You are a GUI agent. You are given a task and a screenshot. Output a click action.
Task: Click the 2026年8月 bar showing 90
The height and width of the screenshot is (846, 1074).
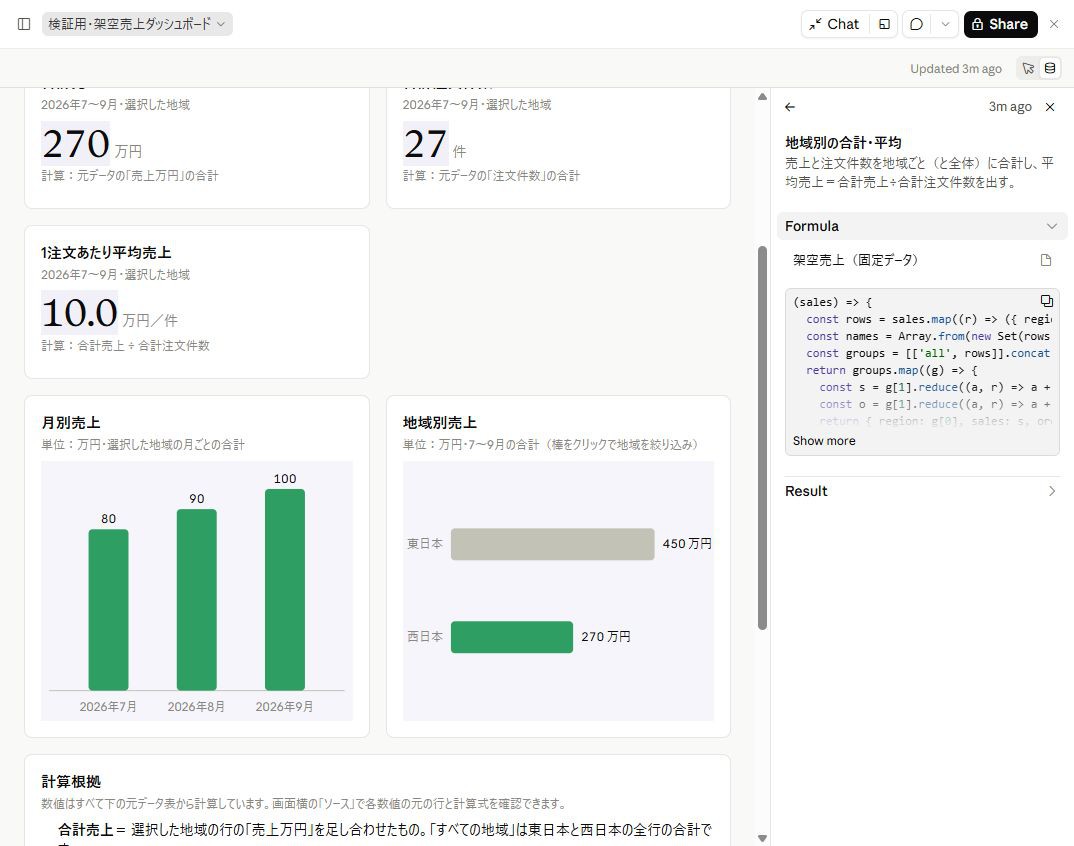click(197, 599)
